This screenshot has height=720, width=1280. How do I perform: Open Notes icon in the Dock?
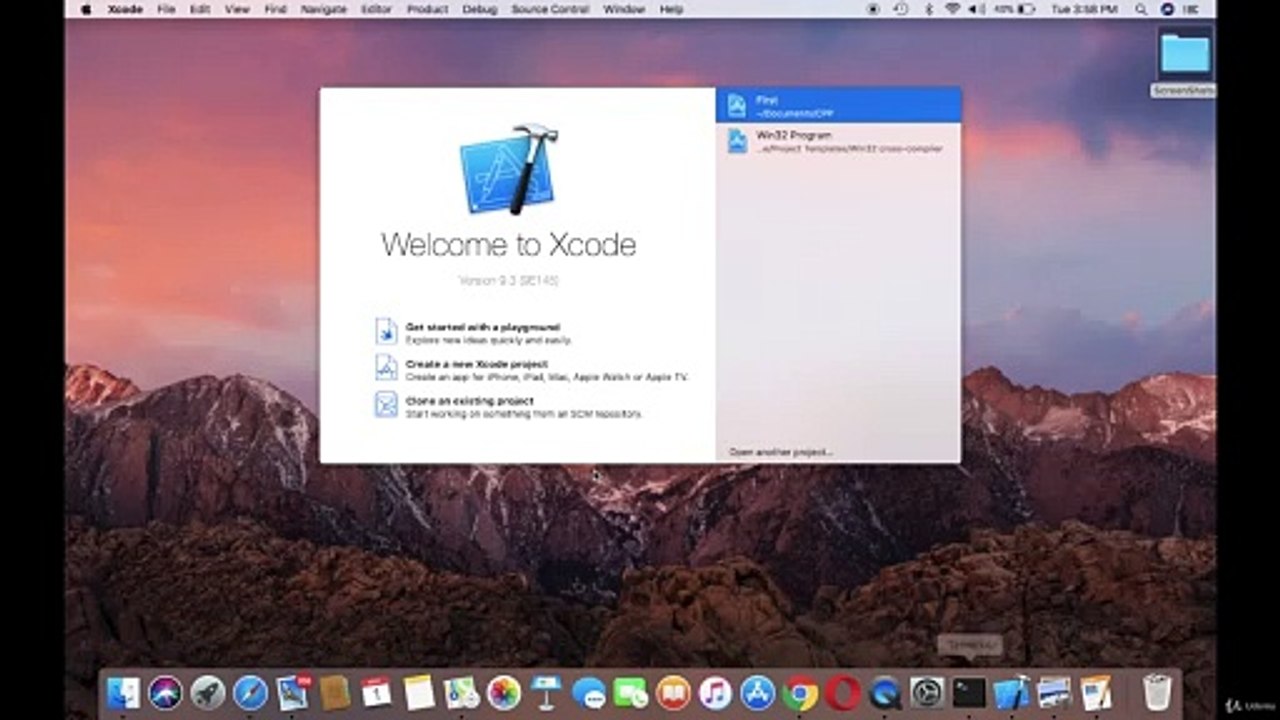pos(419,692)
